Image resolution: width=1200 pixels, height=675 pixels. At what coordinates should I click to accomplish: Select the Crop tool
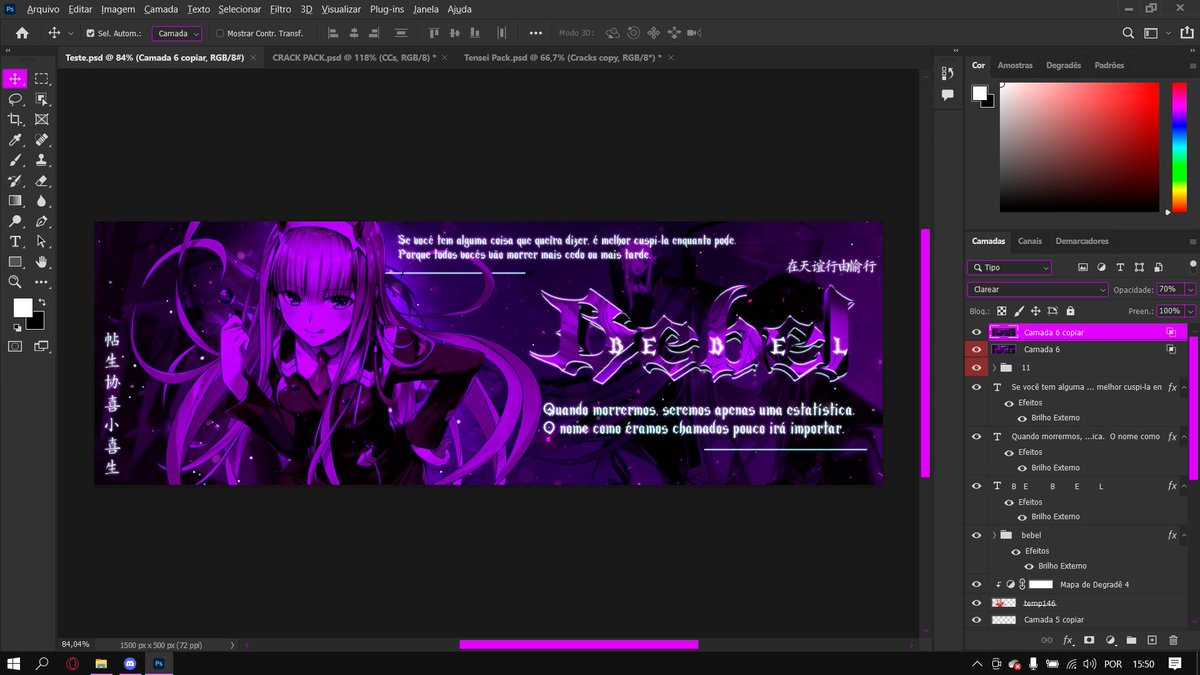(x=15, y=119)
